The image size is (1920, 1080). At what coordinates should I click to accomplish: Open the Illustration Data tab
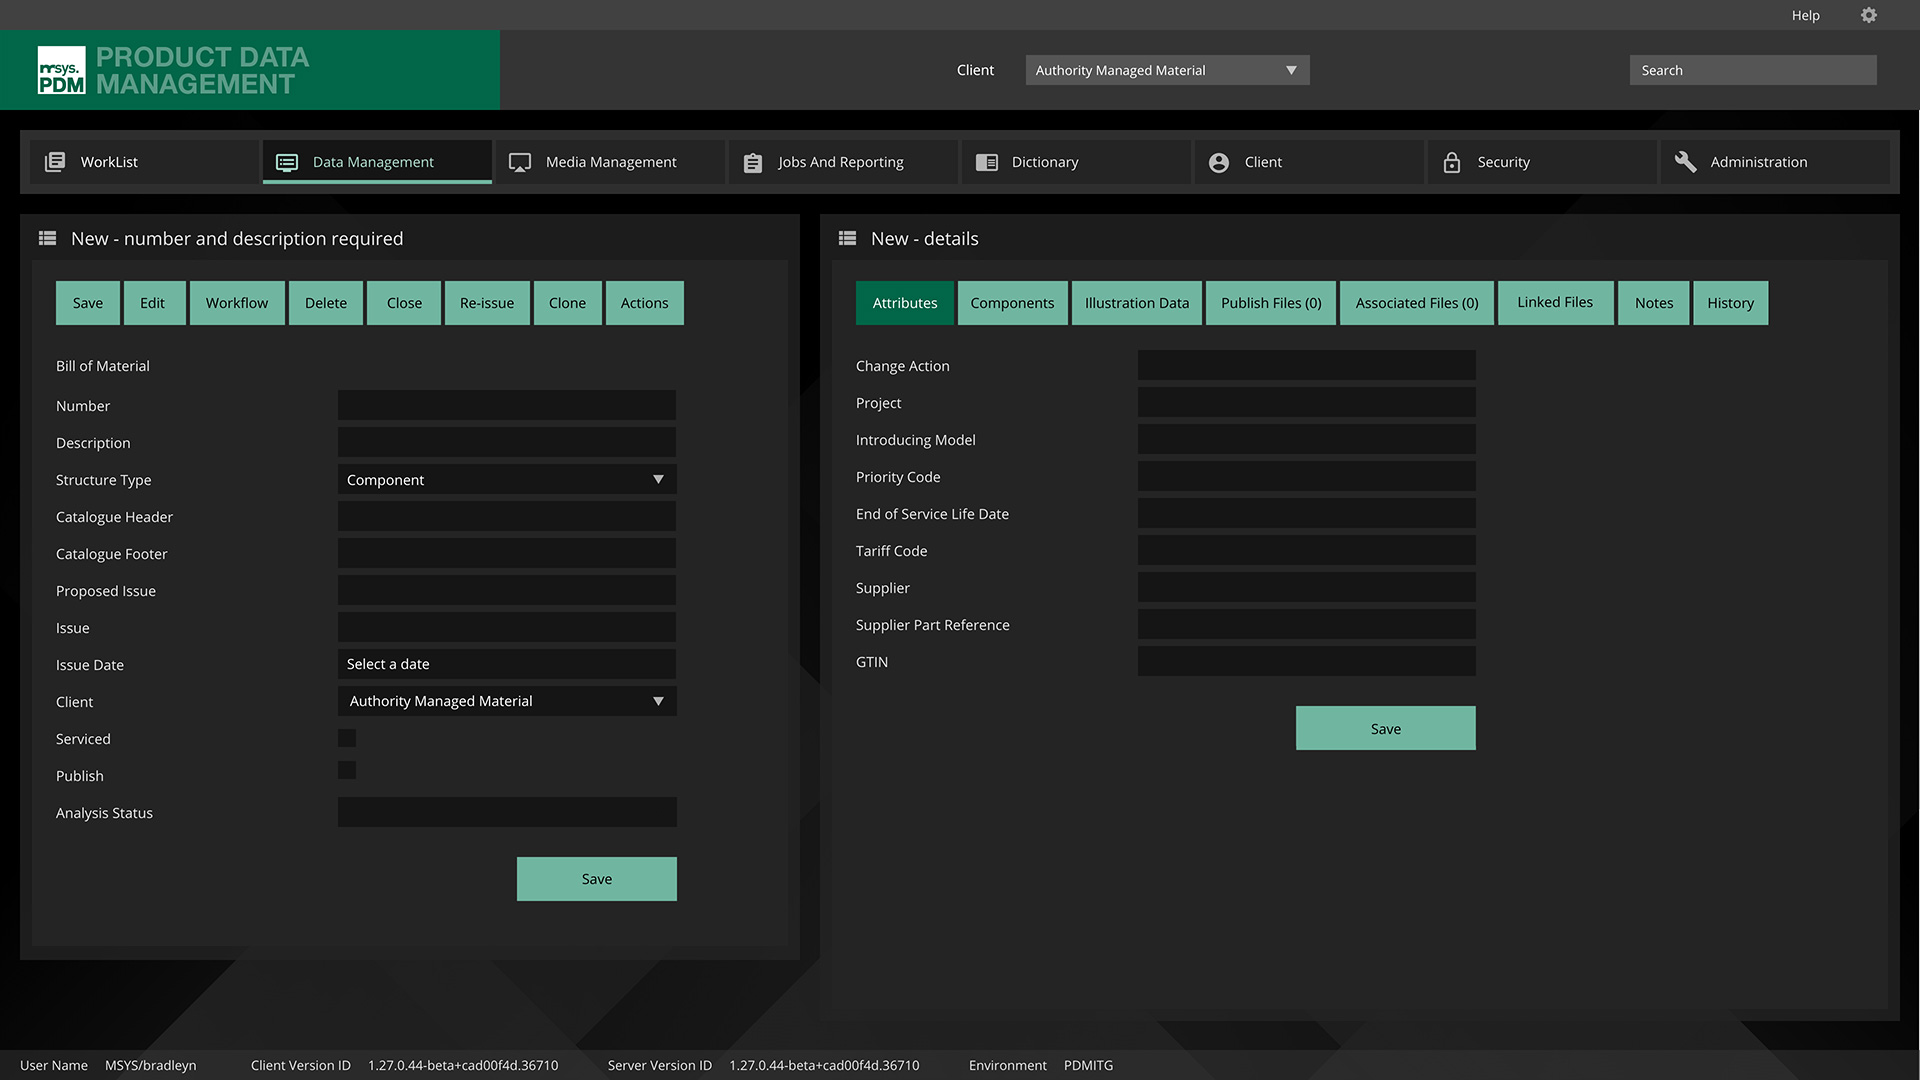pyautogui.click(x=1137, y=303)
